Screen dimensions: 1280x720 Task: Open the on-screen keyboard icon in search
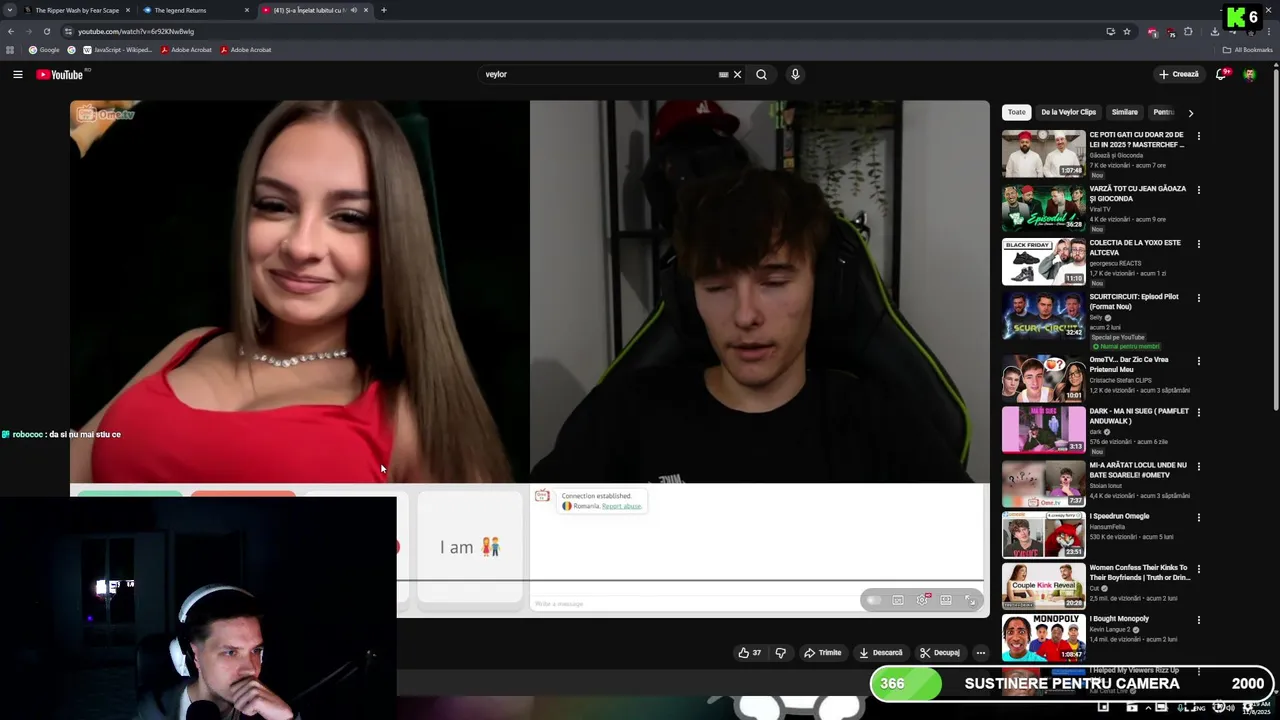pos(723,74)
